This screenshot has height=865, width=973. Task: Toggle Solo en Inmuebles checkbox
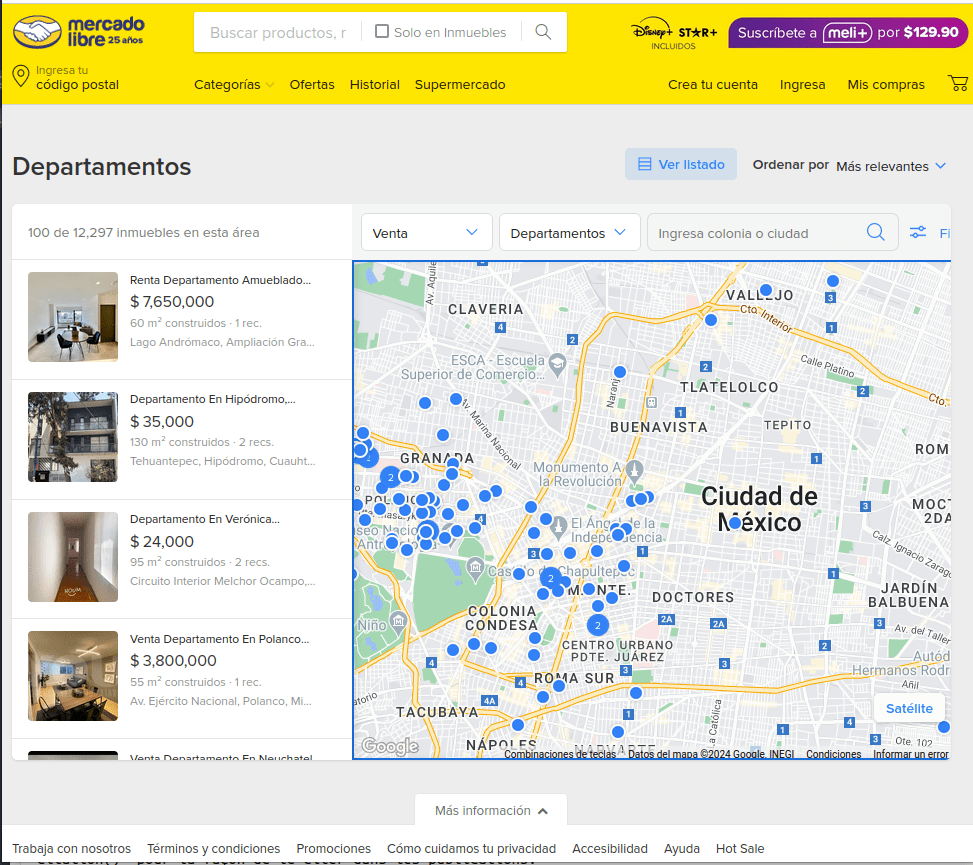click(x=382, y=31)
